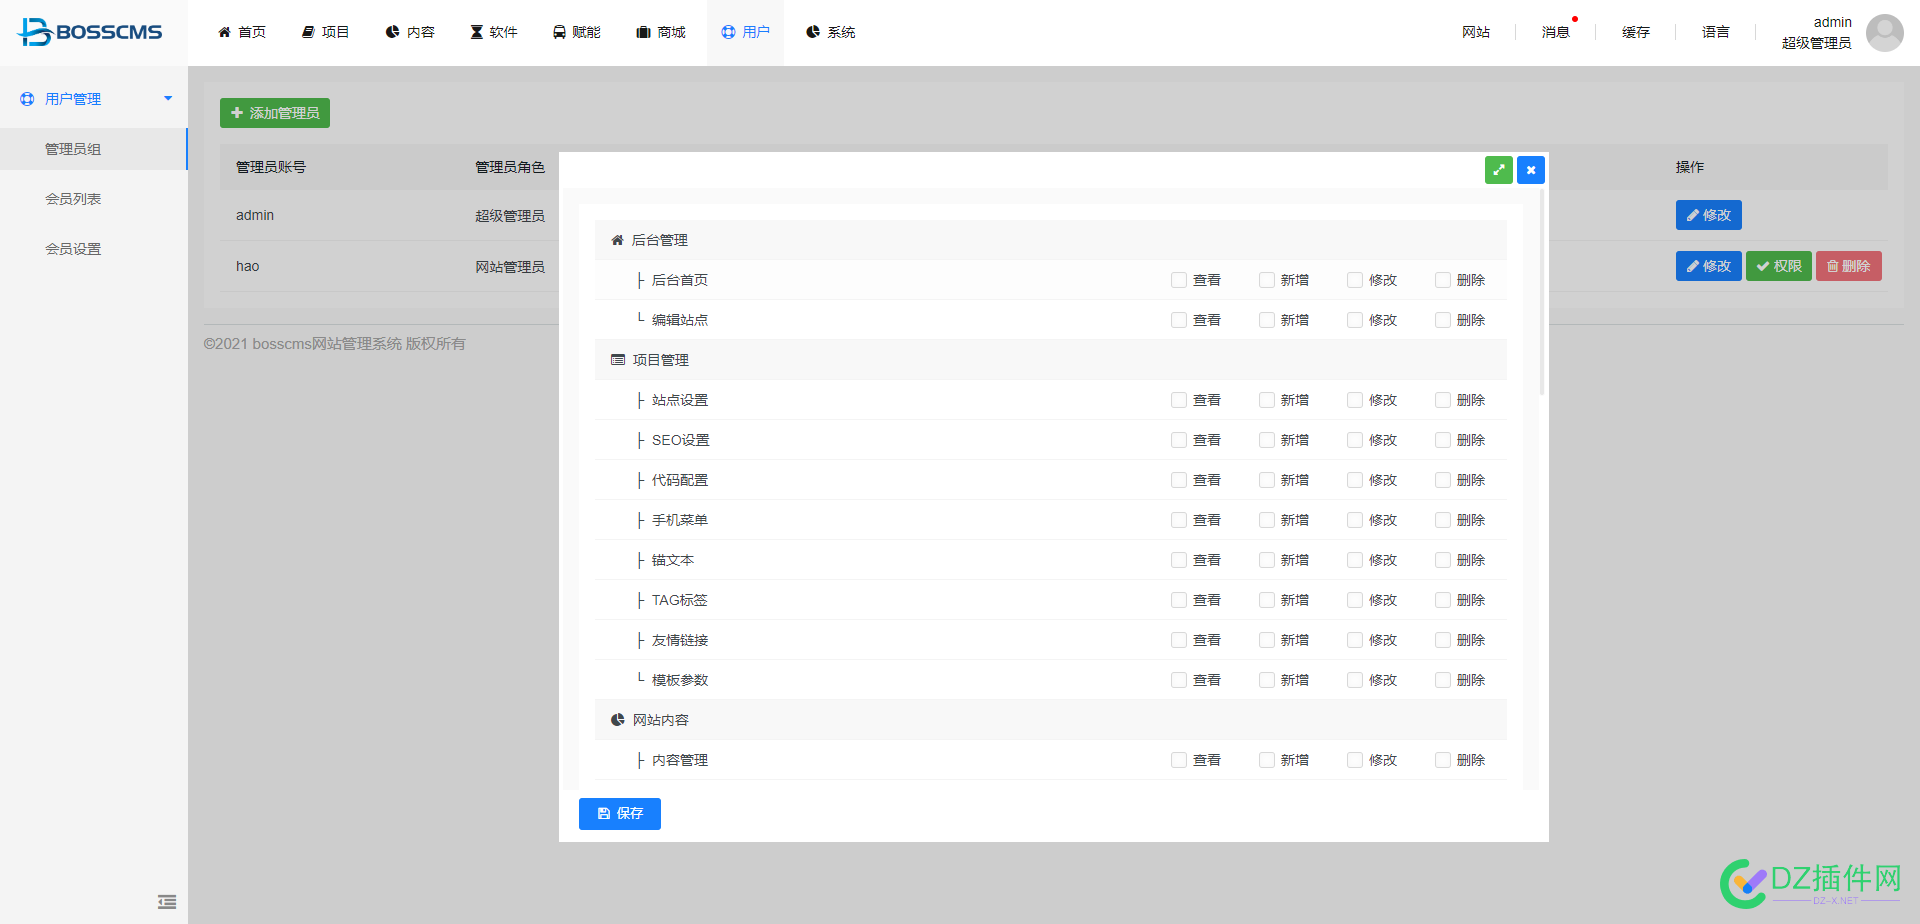The image size is (1920, 924).
Task: Click 修改 for the admin row
Action: click(1709, 215)
